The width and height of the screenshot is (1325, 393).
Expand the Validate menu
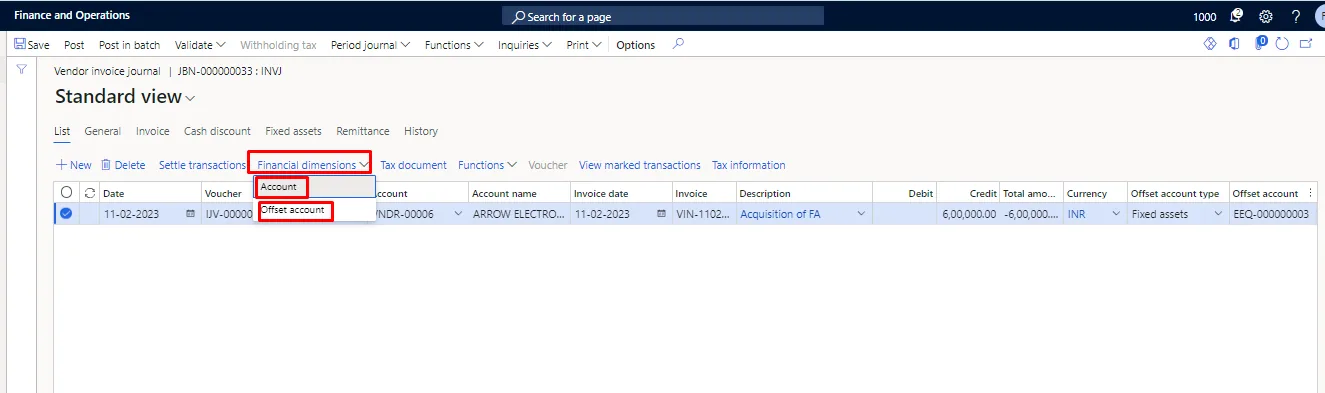[x=200, y=45]
